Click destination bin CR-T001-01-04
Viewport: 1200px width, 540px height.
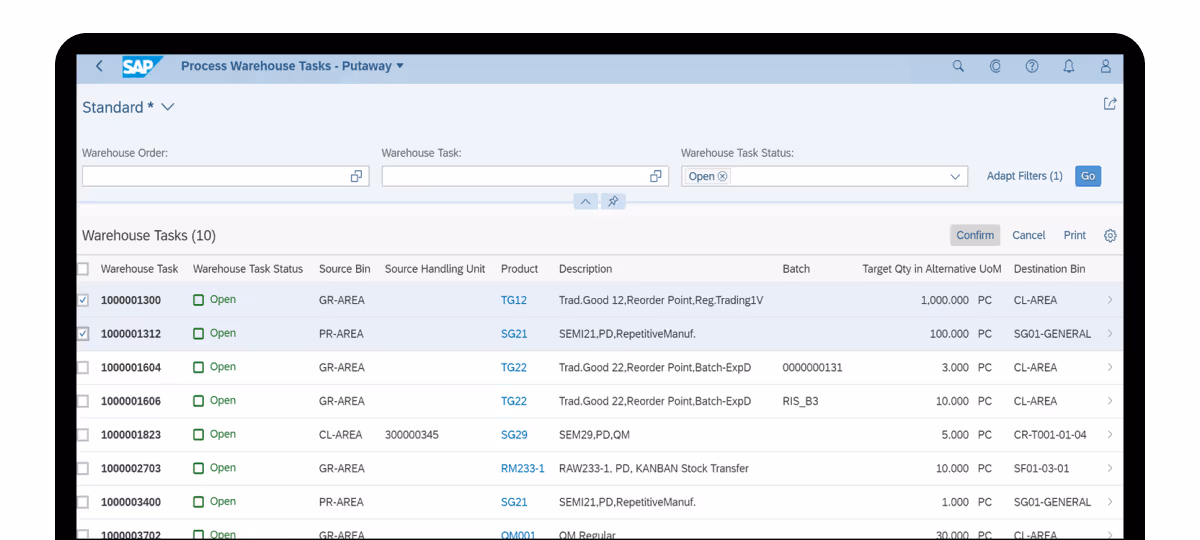coord(1050,435)
